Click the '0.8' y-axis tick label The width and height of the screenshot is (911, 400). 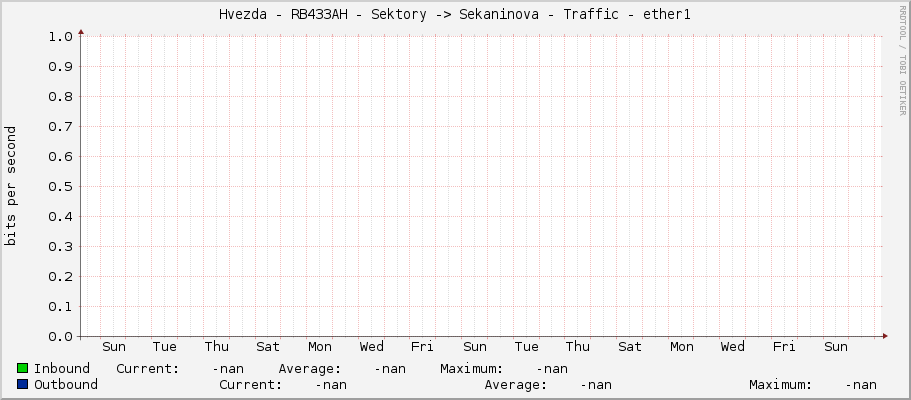pyautogui.click(x=60, y=97)
